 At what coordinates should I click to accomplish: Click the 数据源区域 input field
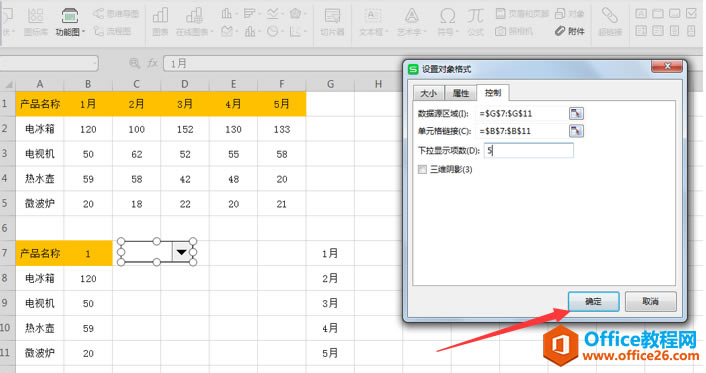[x=521, y=114]
